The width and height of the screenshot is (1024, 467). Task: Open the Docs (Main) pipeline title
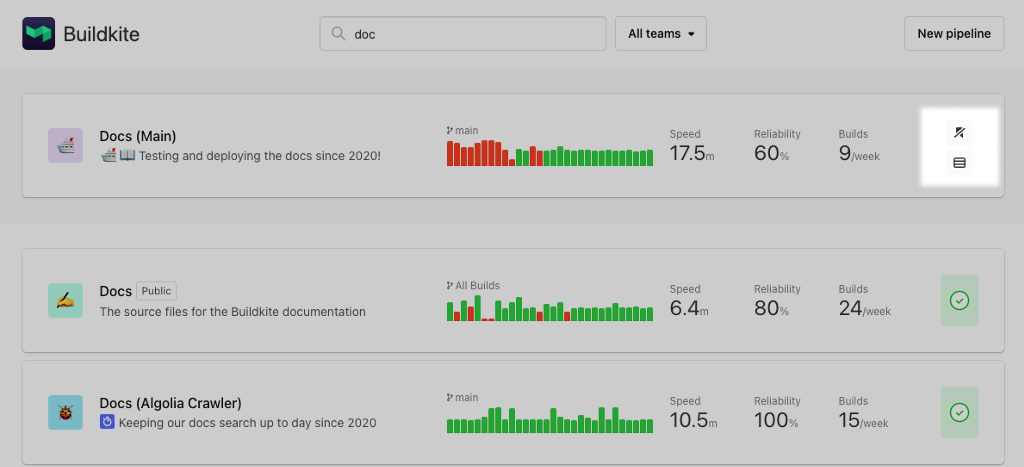pyautogui.click(x=138, y=137)
